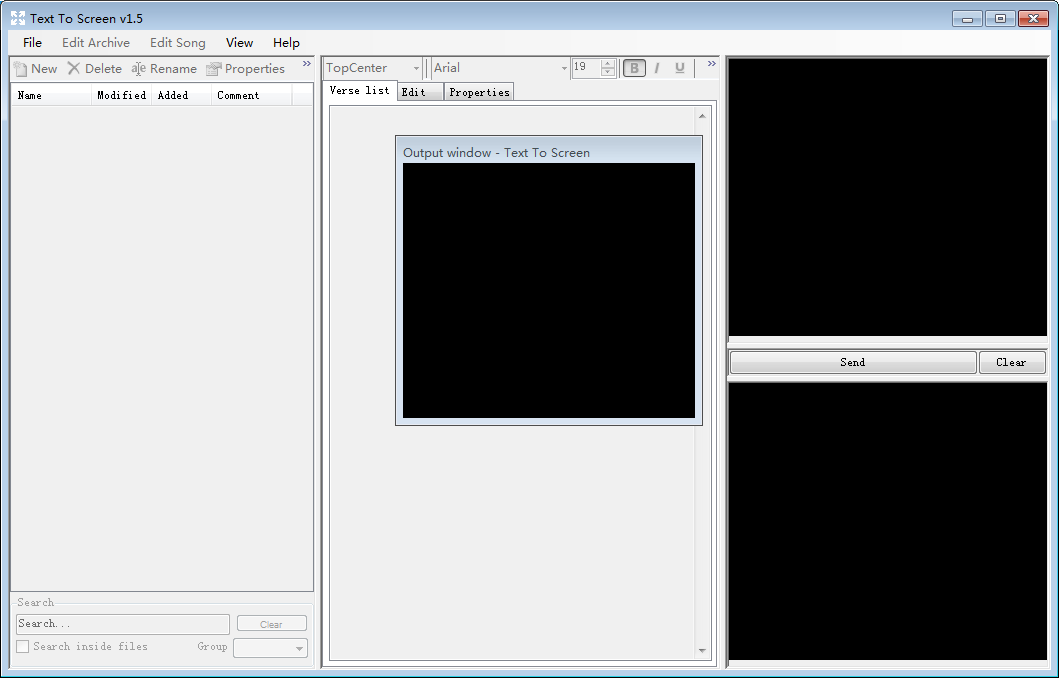Screen dimensions: 1059x678
Task: Toggle Bold formatting
Action: [634, 68]
